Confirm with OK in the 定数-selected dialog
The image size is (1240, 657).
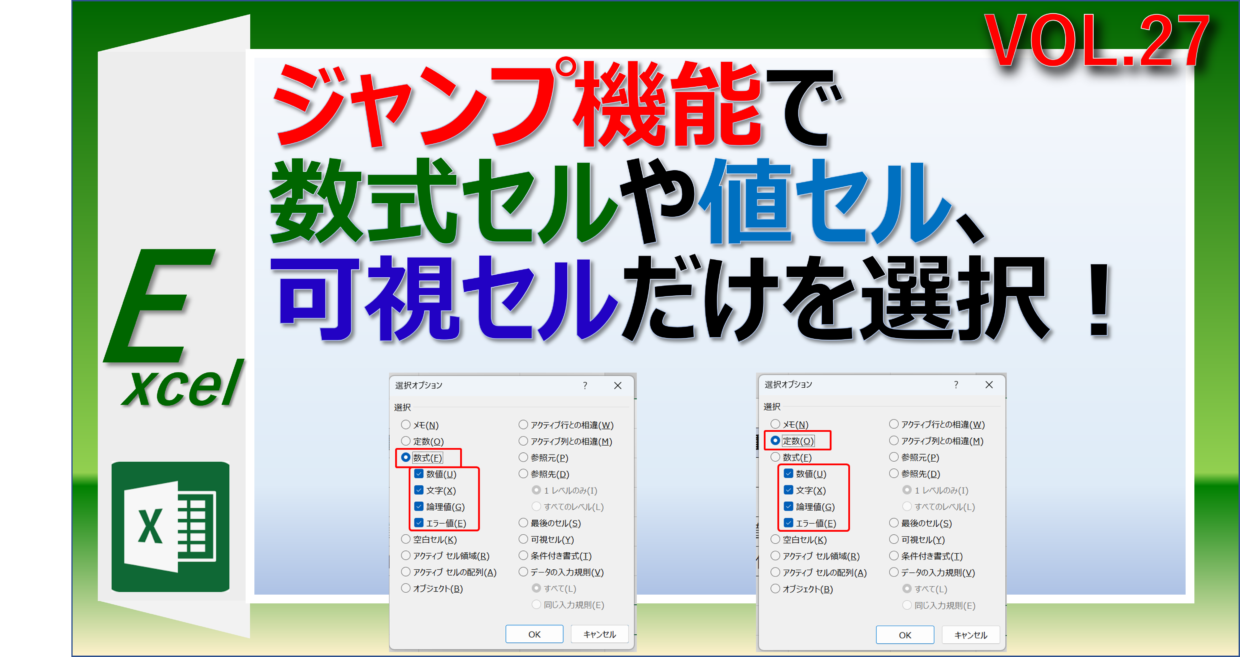(905, 635)
